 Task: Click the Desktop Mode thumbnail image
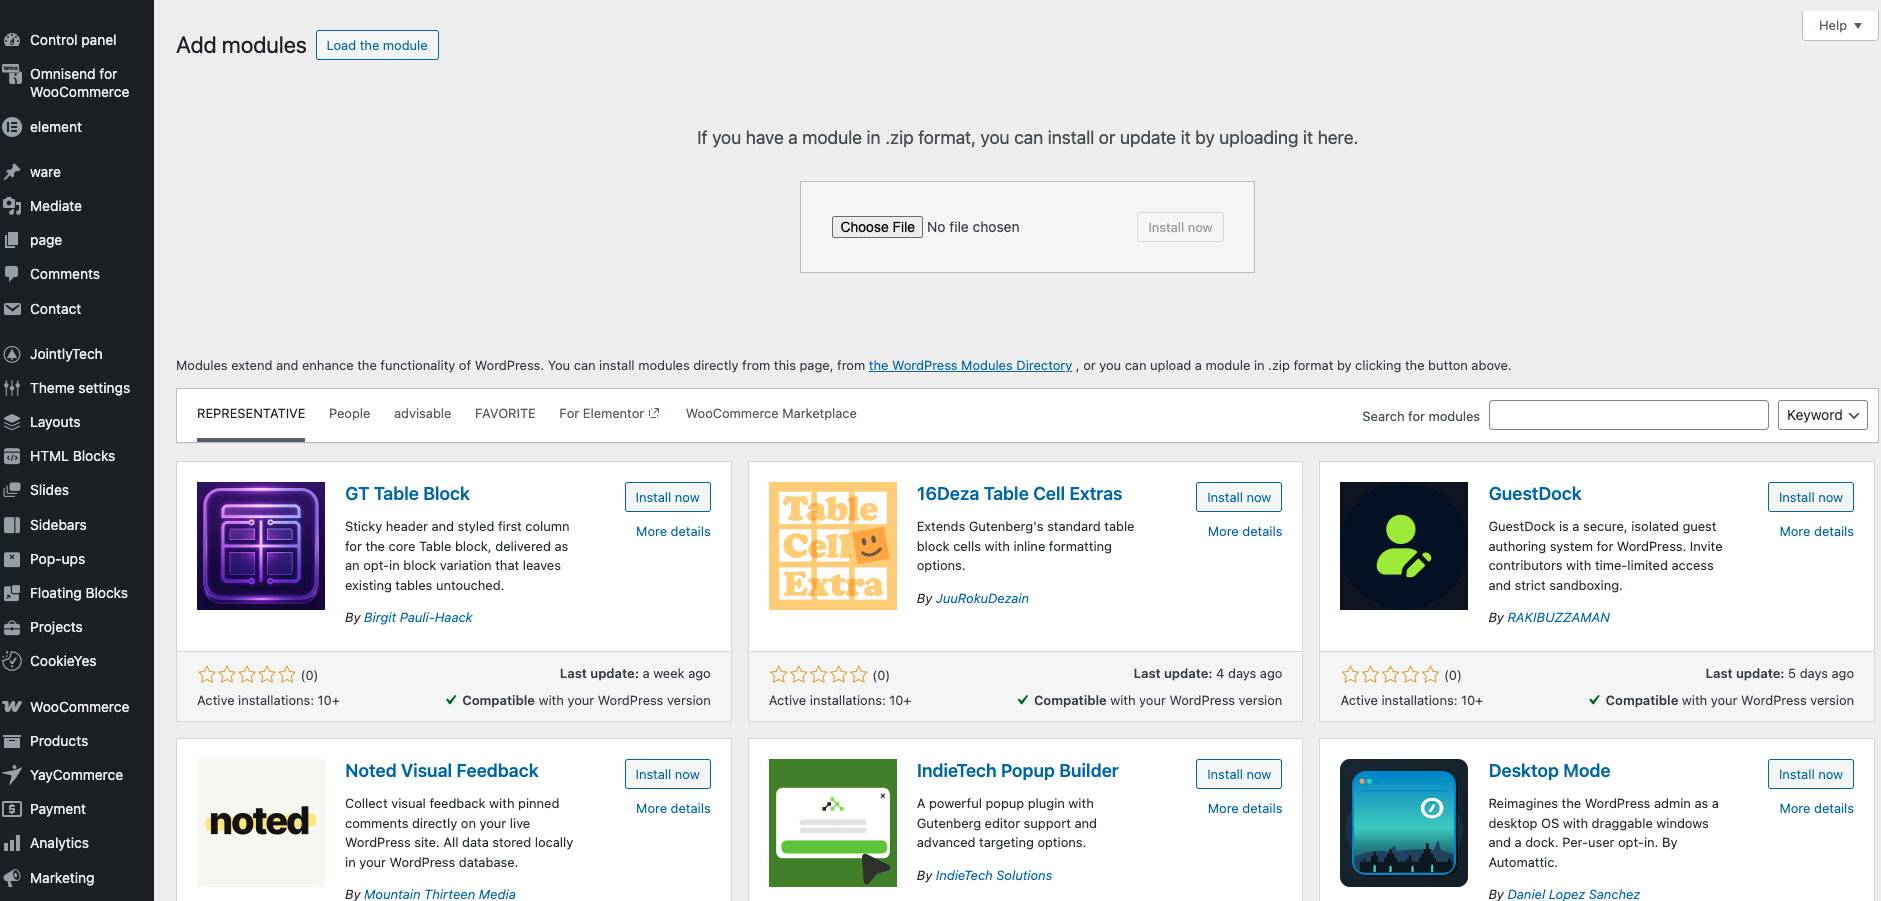tap(1404, 823)
